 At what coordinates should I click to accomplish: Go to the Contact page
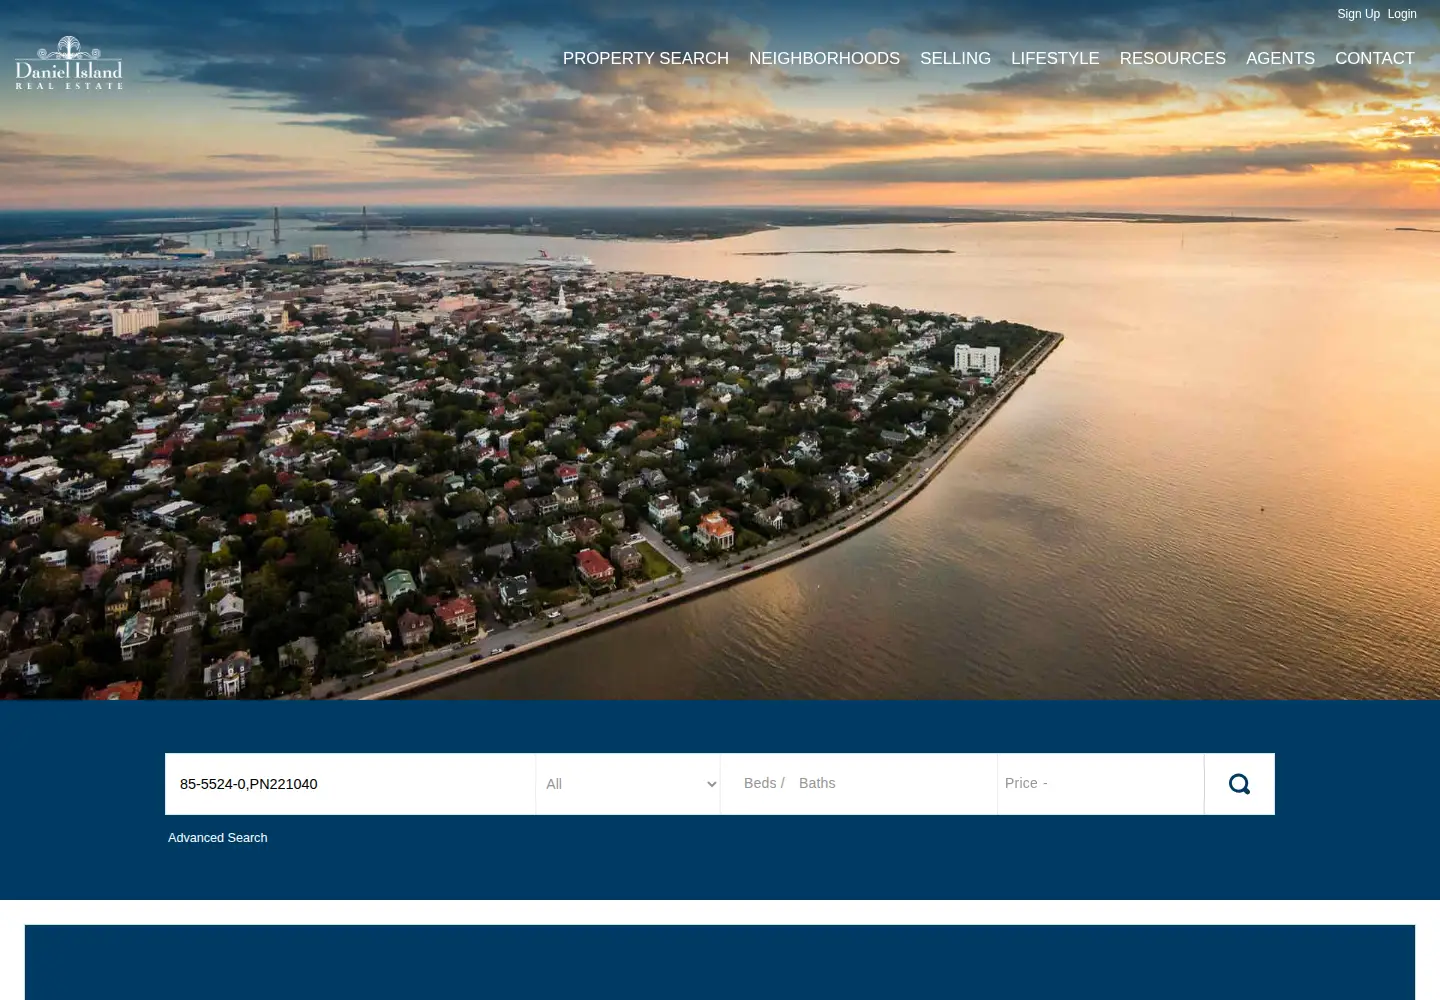[x=1375, y=59]
